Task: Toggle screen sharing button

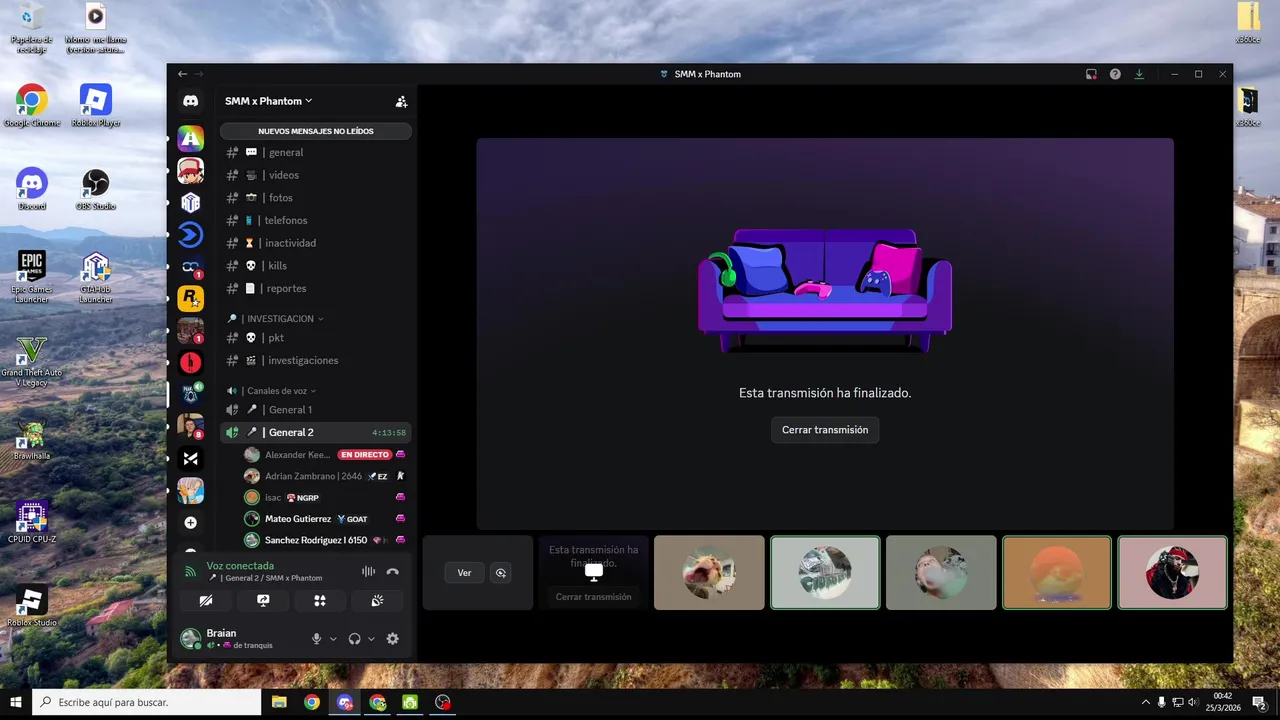Action: point(263,601)
